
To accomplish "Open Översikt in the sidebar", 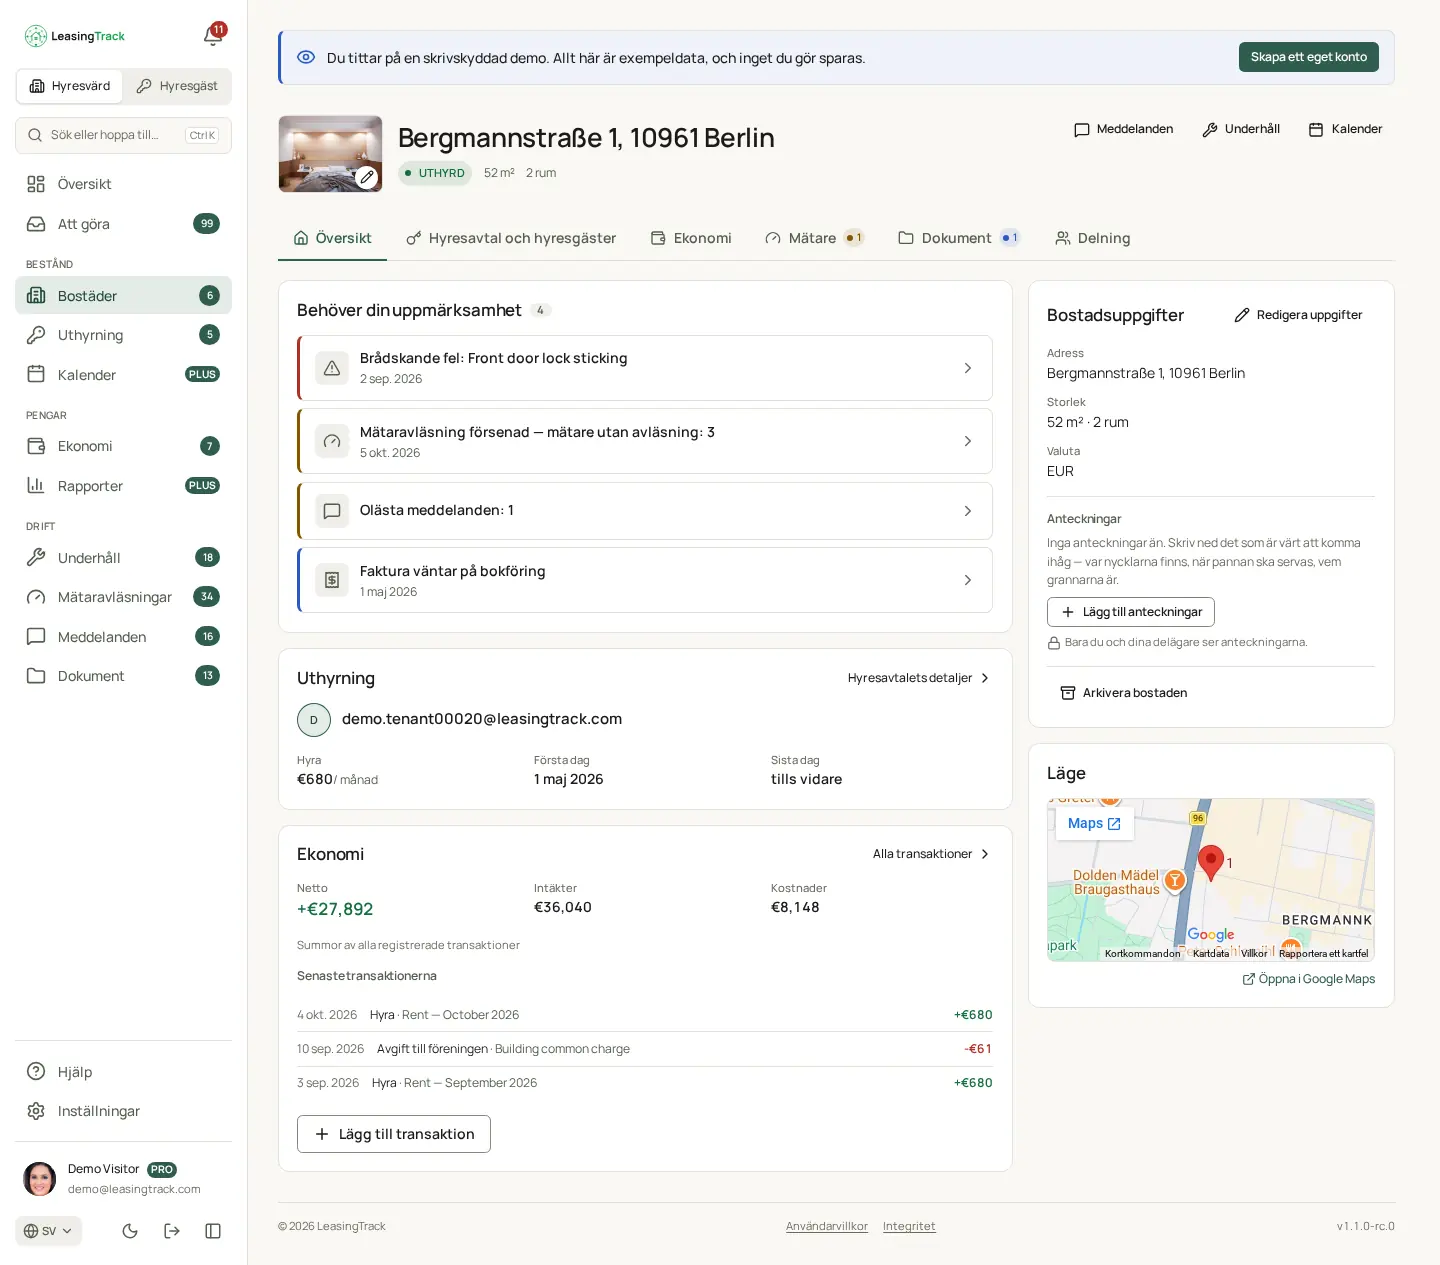I will coord(123,184).
